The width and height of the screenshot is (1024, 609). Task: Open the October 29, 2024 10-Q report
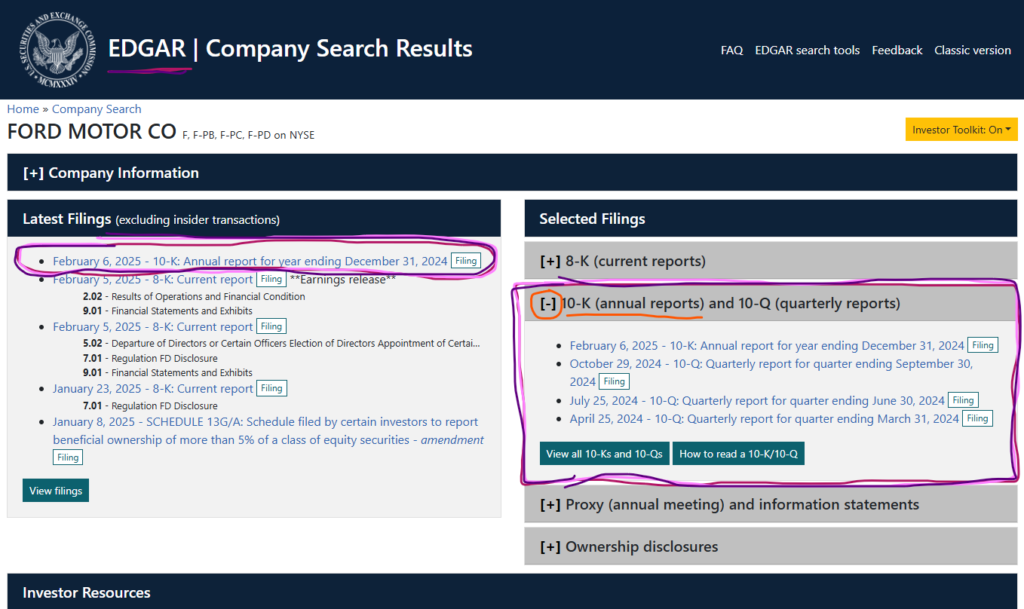click(x=771, y=372)
